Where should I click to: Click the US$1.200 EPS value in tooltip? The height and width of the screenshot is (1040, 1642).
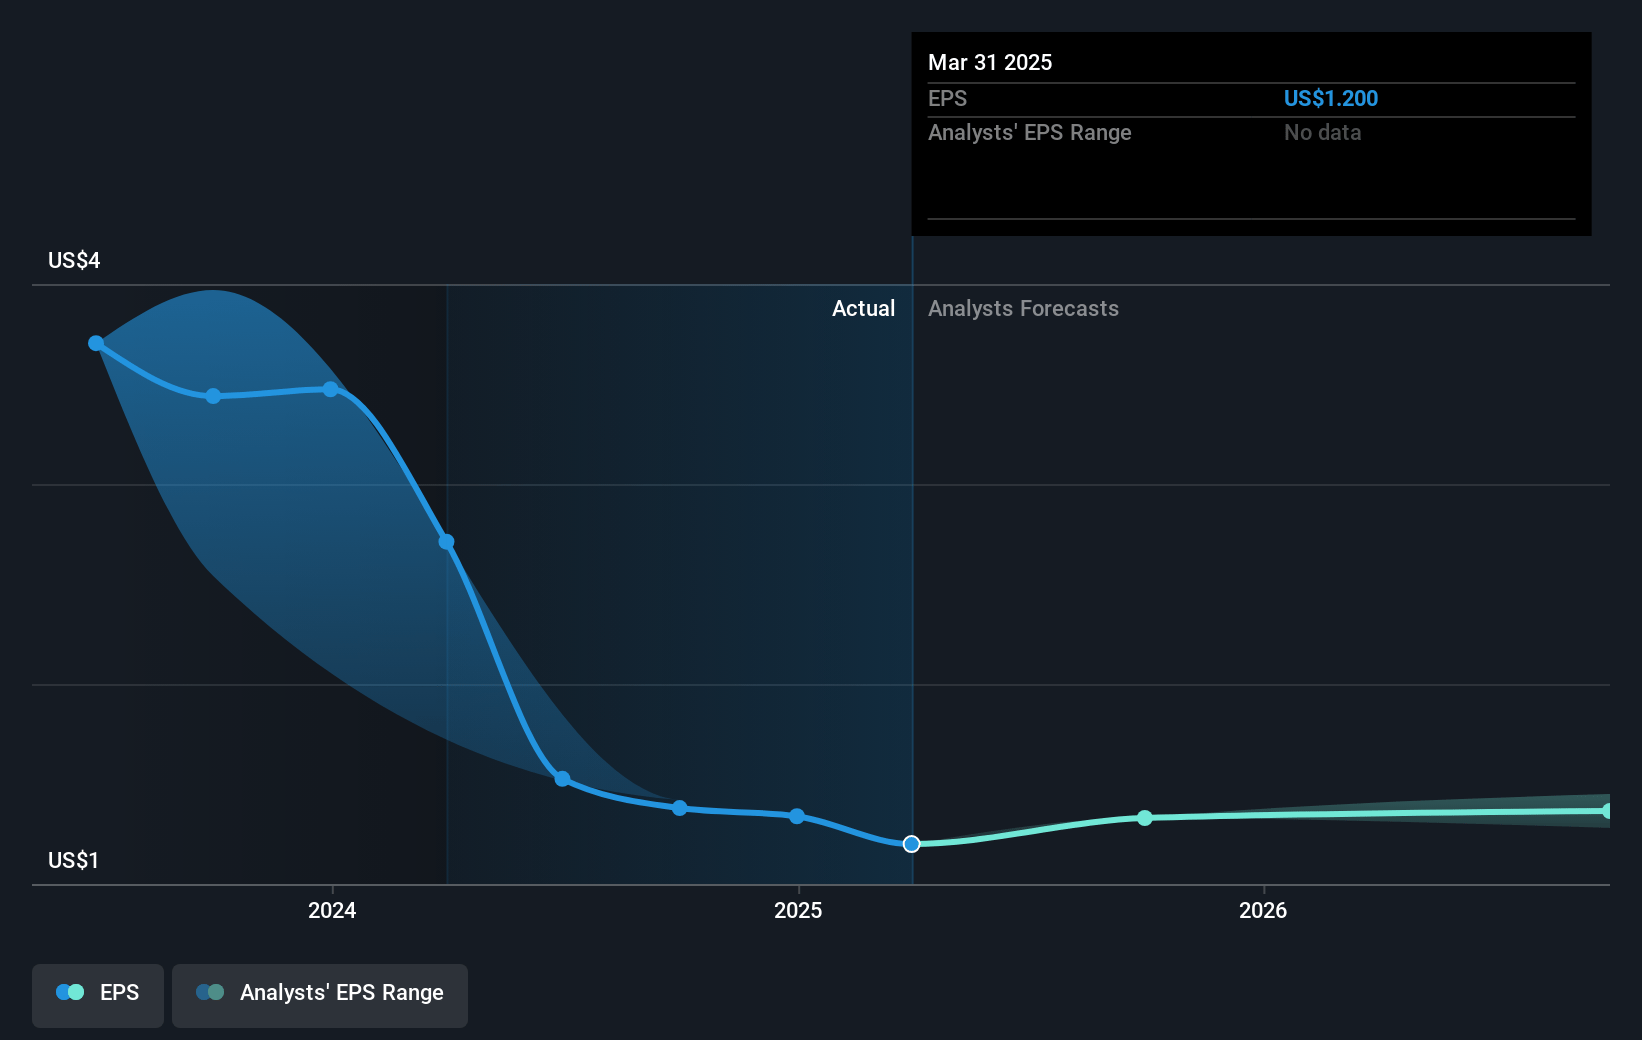[1331, 98]
